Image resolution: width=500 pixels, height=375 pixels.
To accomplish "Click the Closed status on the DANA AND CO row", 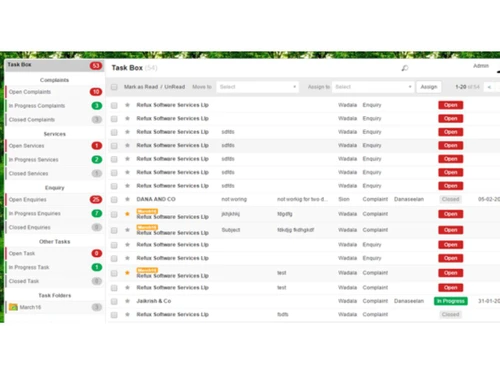I will click(451, 199).
